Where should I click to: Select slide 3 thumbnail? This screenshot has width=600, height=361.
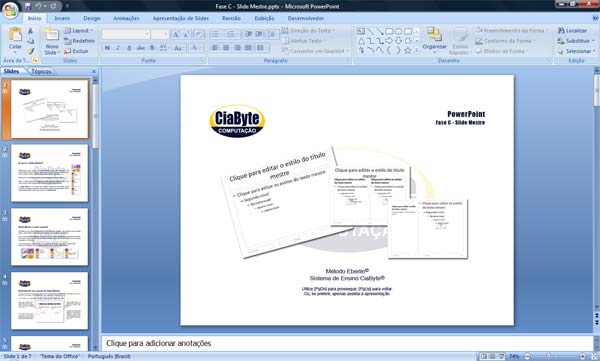tap(49, 237)
